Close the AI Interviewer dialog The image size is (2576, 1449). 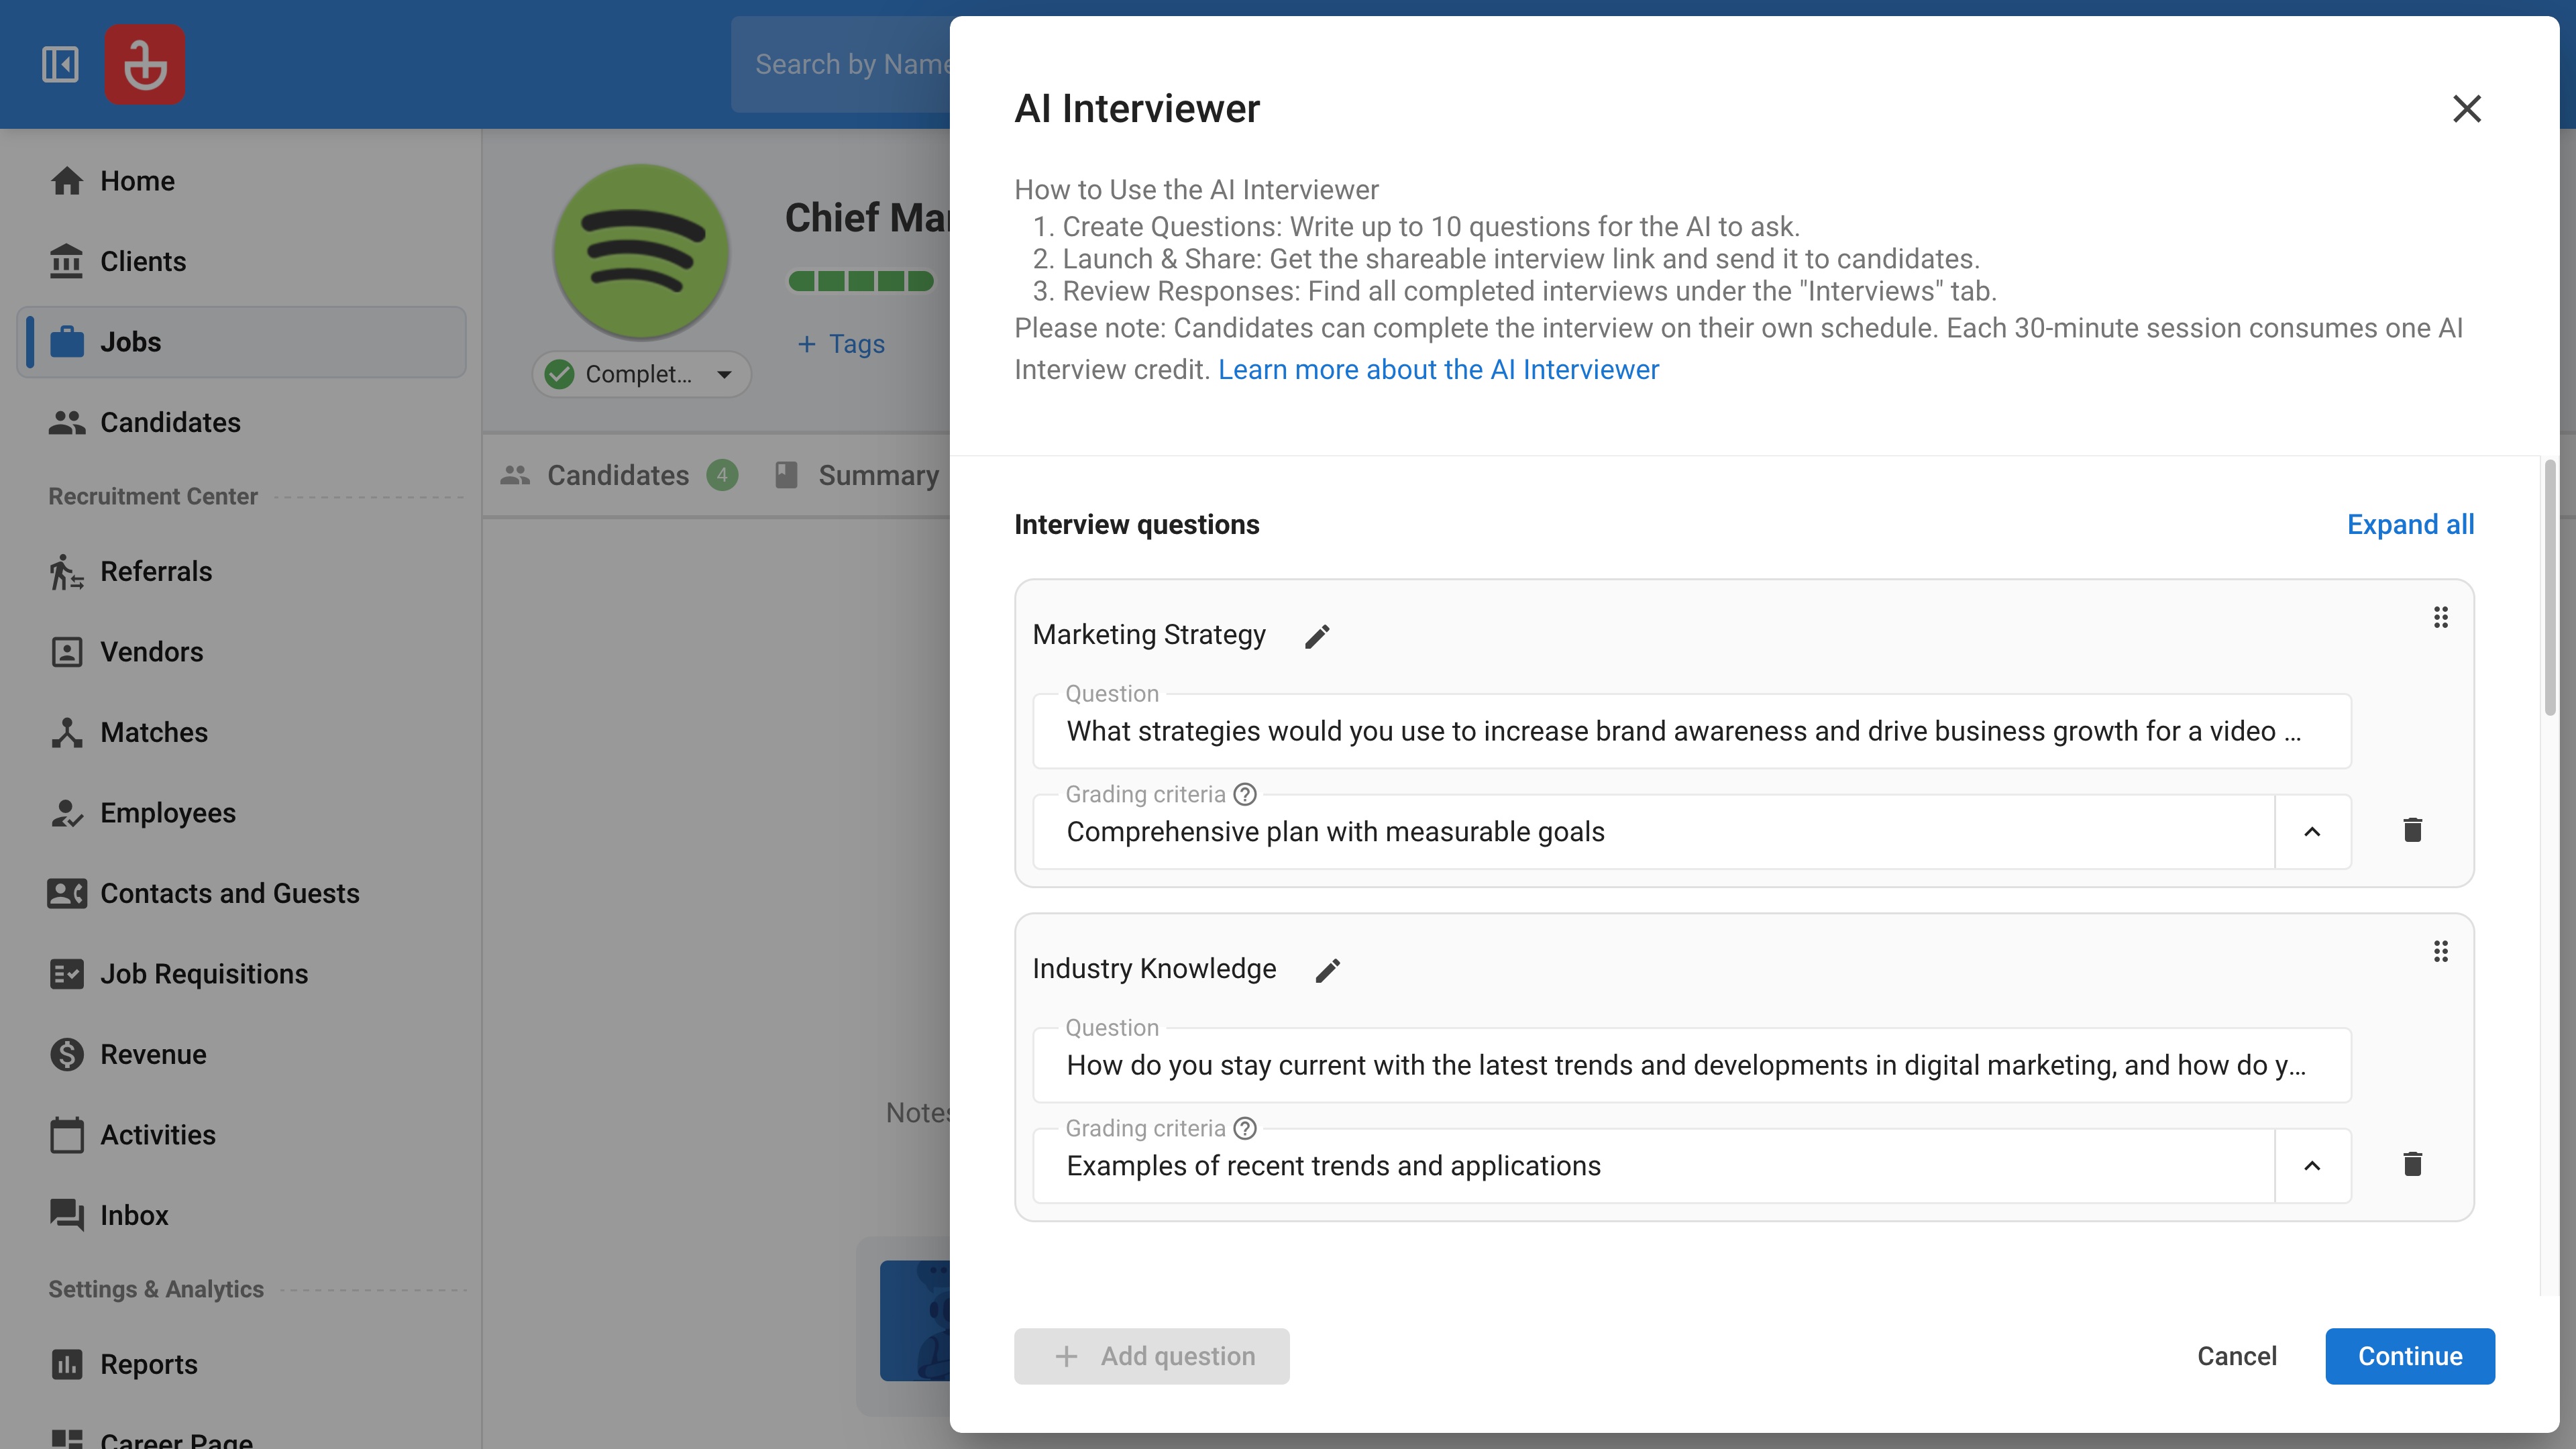click(x=2467, y=108)
